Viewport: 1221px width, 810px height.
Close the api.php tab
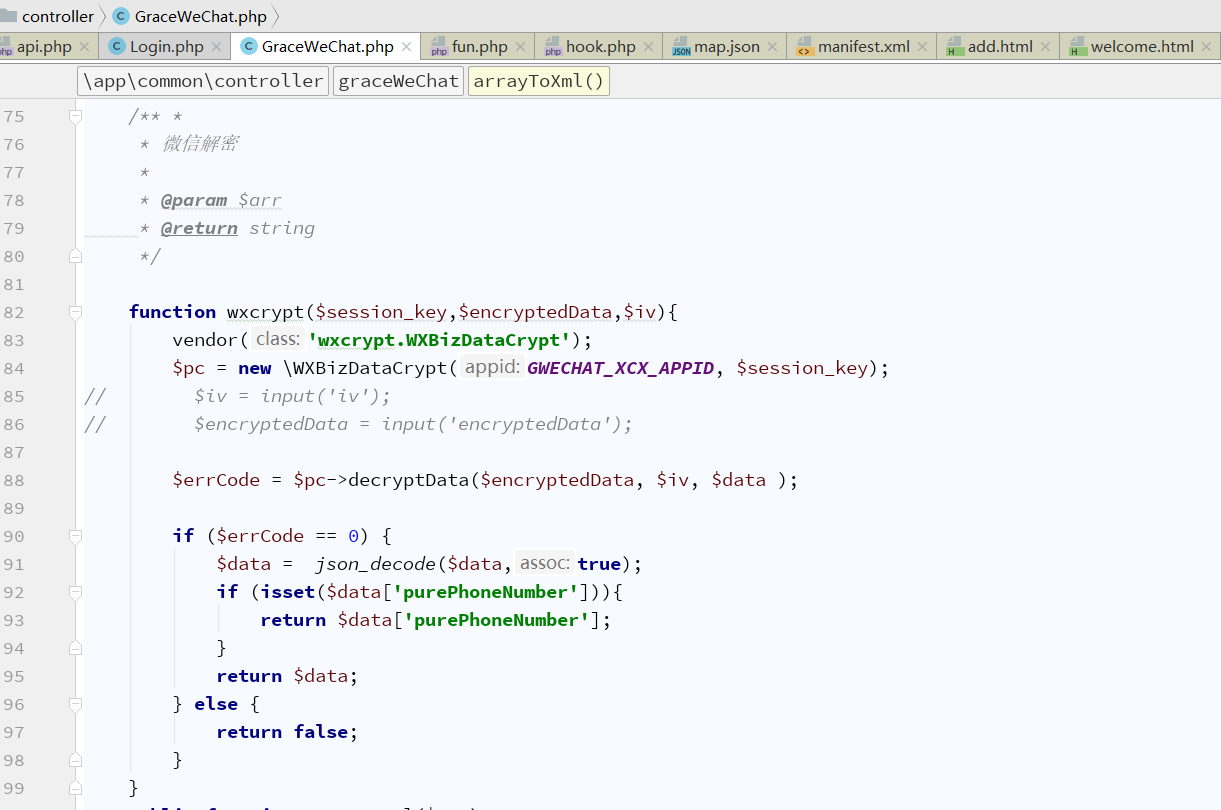tap(84, 47)
